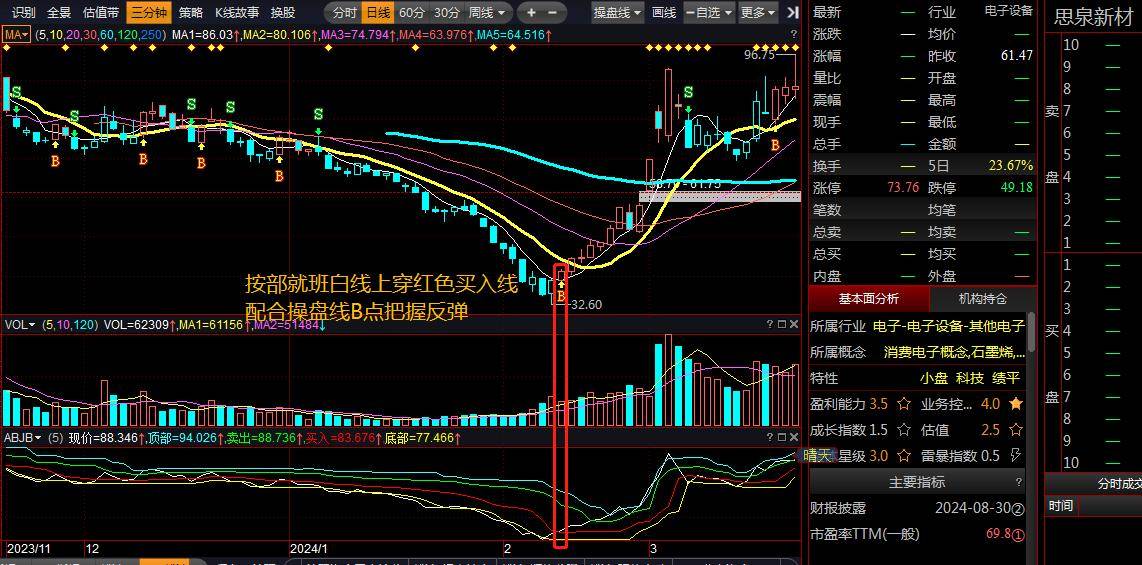Screen dimensions: 1142x565
Task: Open the 自选 dropdown
Action: 709,12
